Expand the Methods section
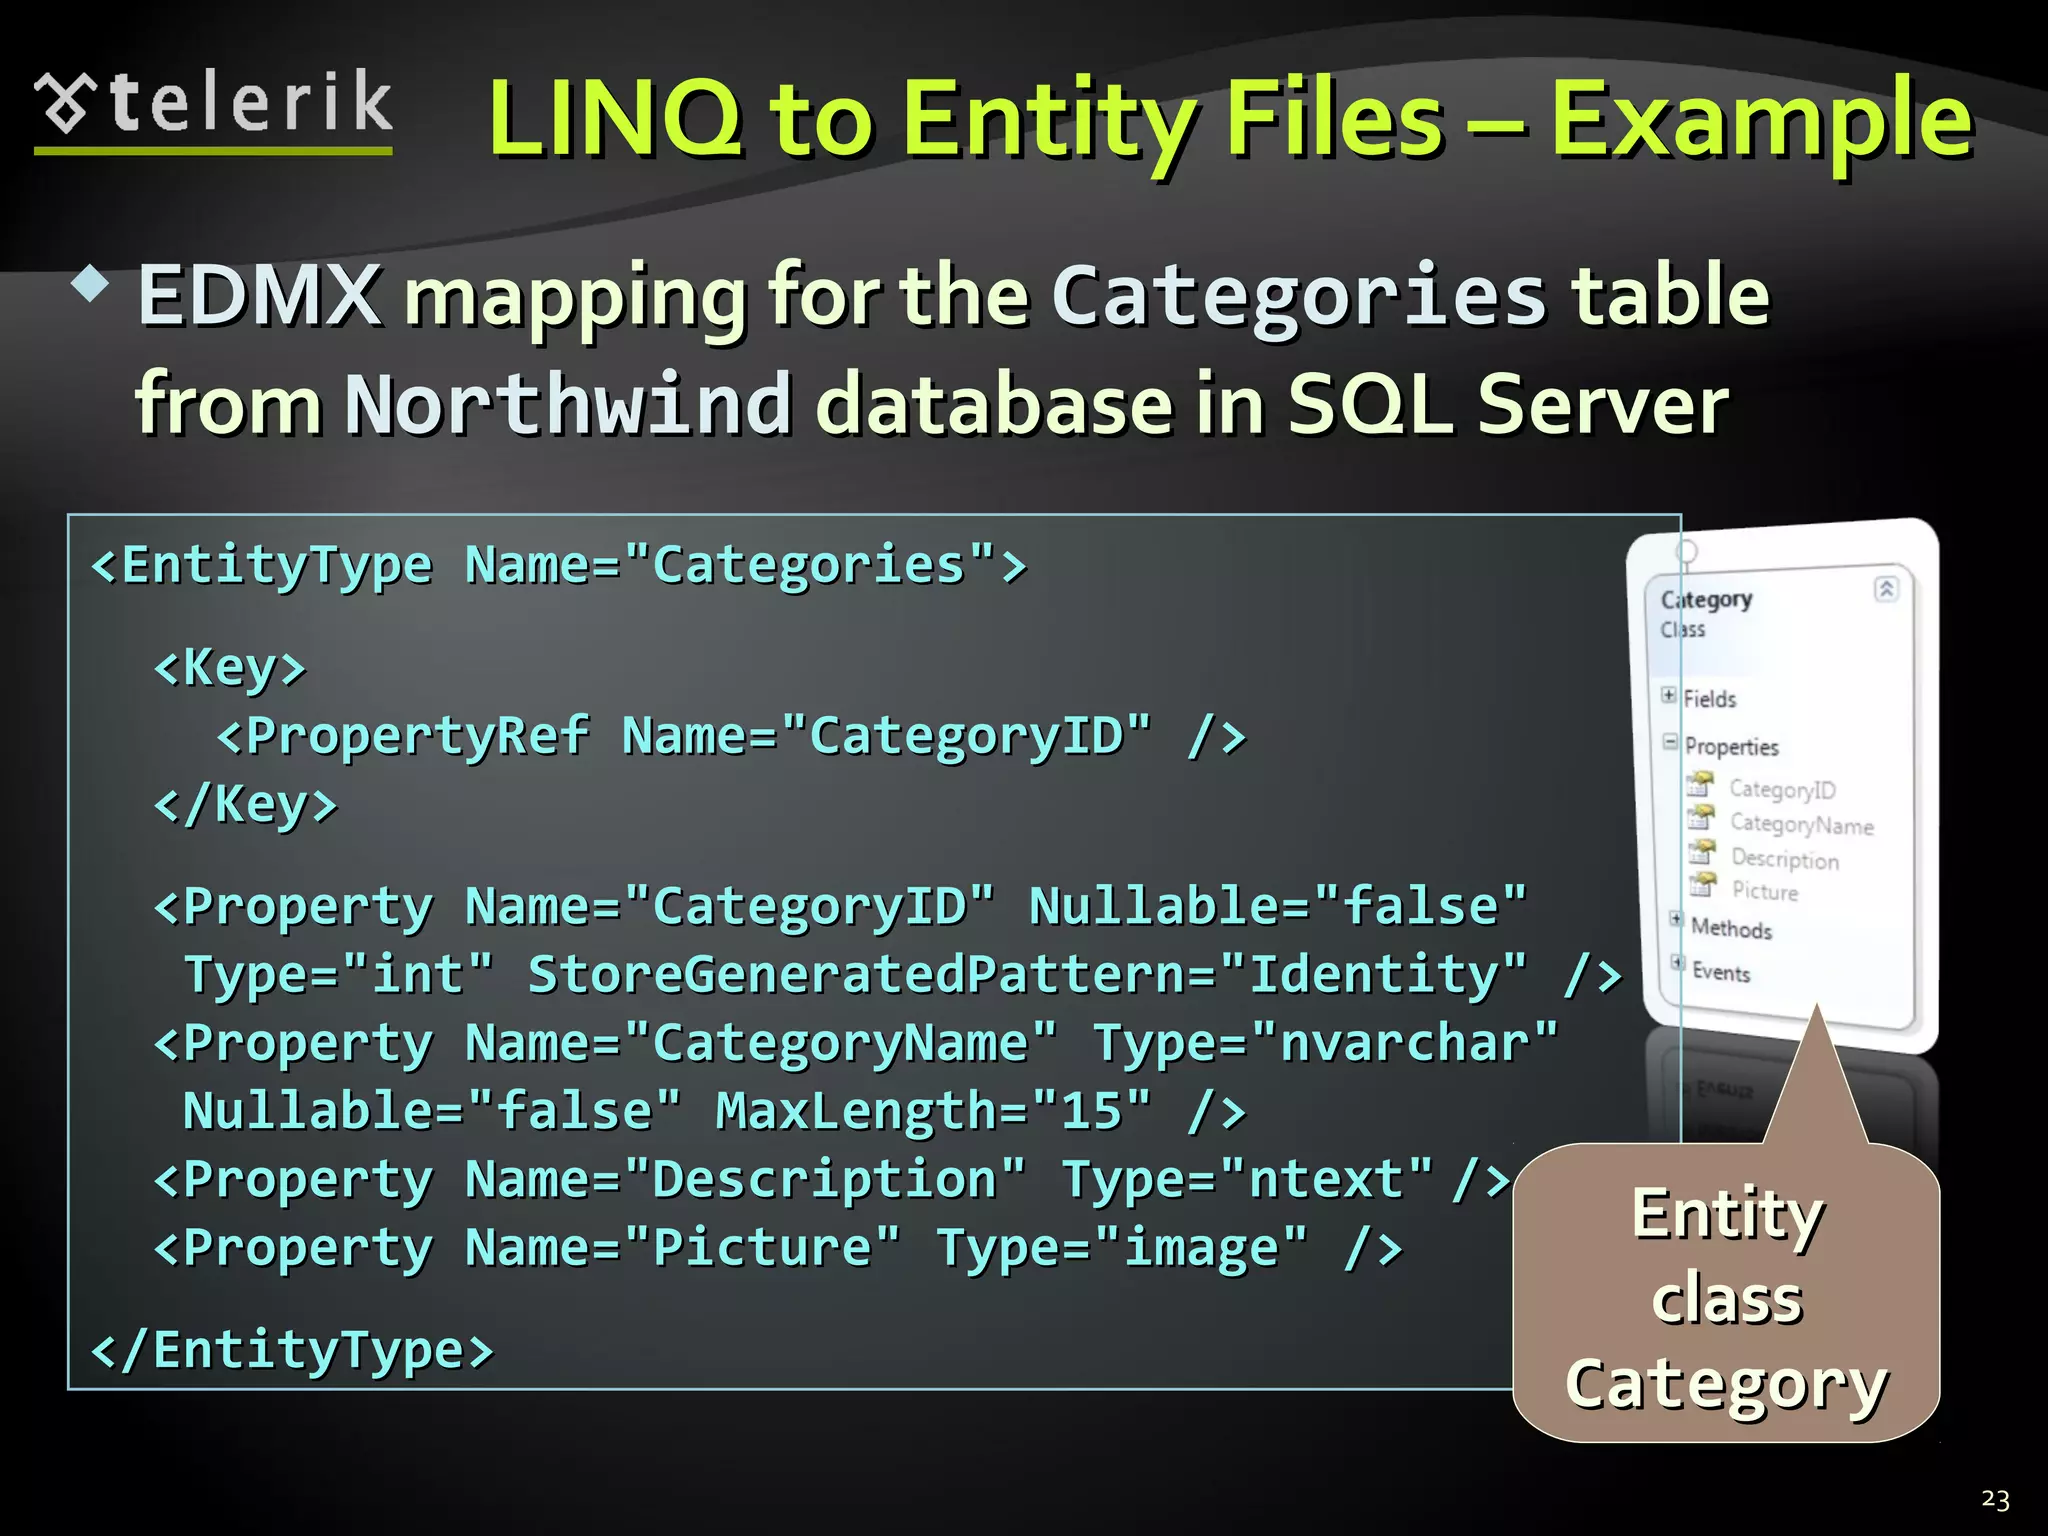The width and height of the screenshot is (2048, 1536). coord(1677,919)
